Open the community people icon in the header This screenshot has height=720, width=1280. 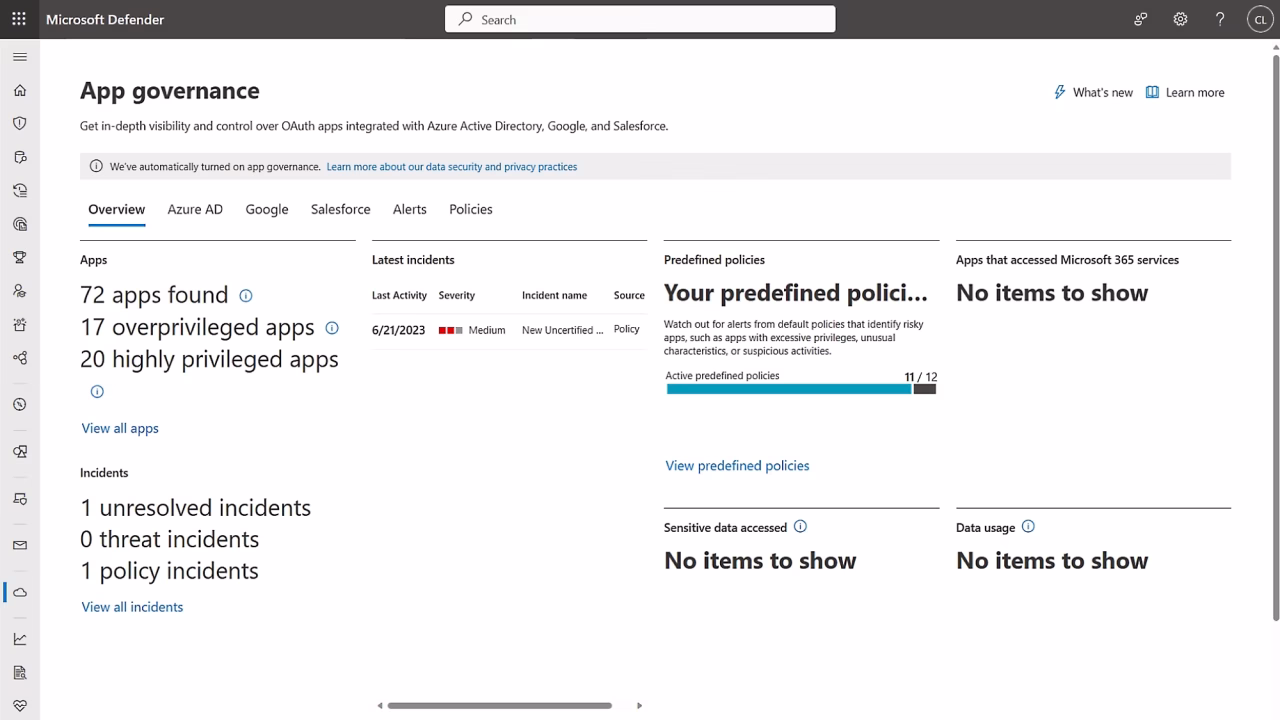1140,19
